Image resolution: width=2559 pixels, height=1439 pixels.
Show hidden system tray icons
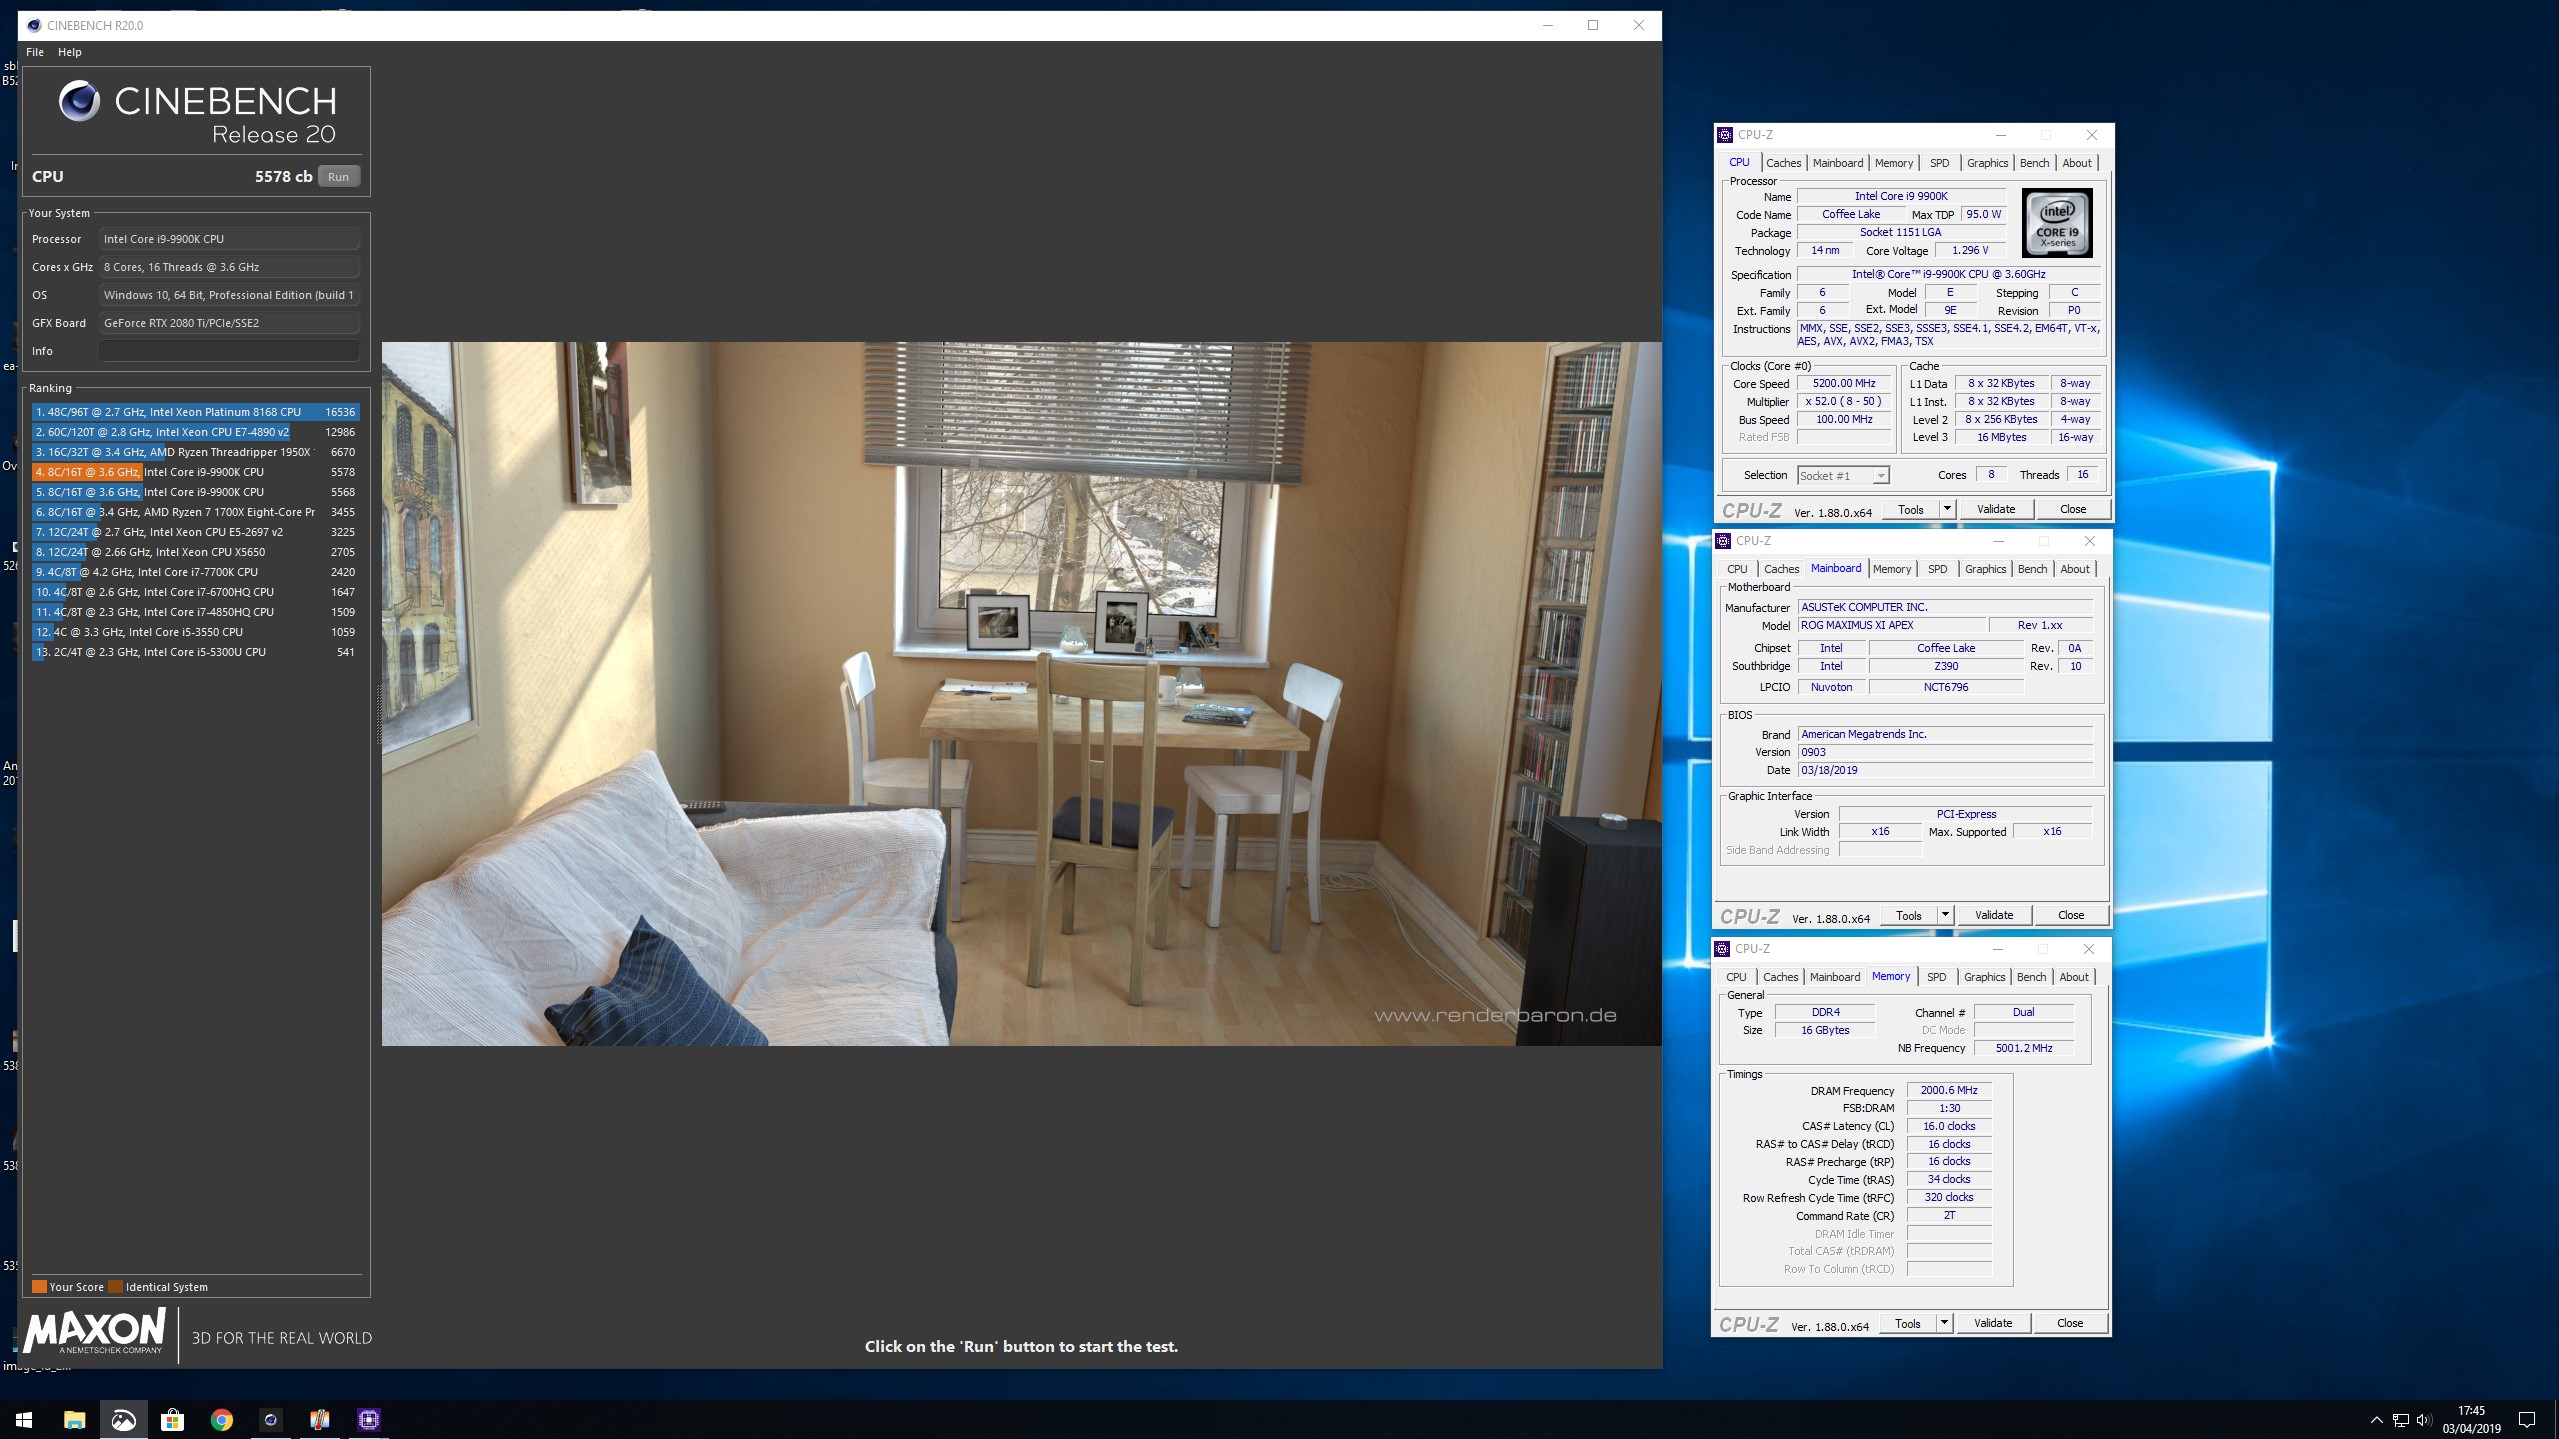(2376, 1420)
